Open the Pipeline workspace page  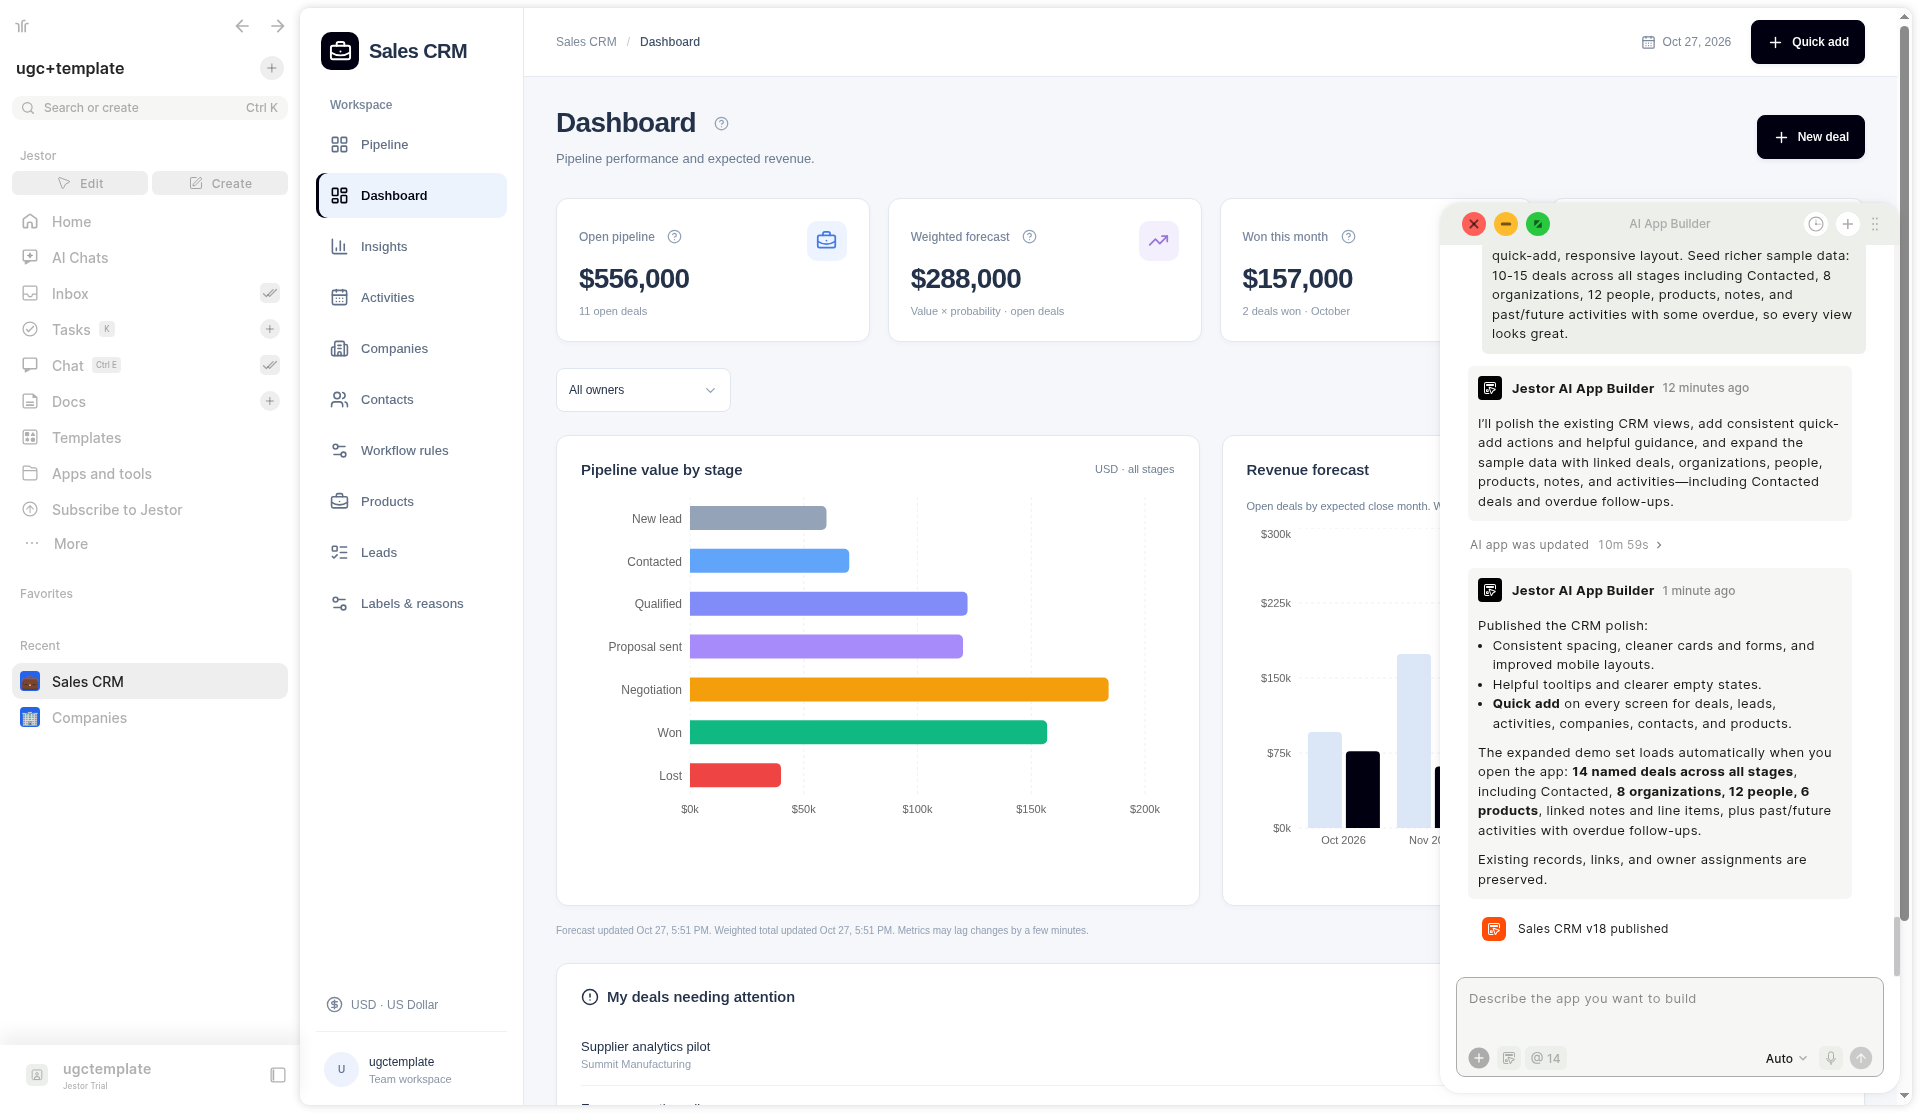[411, 145]
